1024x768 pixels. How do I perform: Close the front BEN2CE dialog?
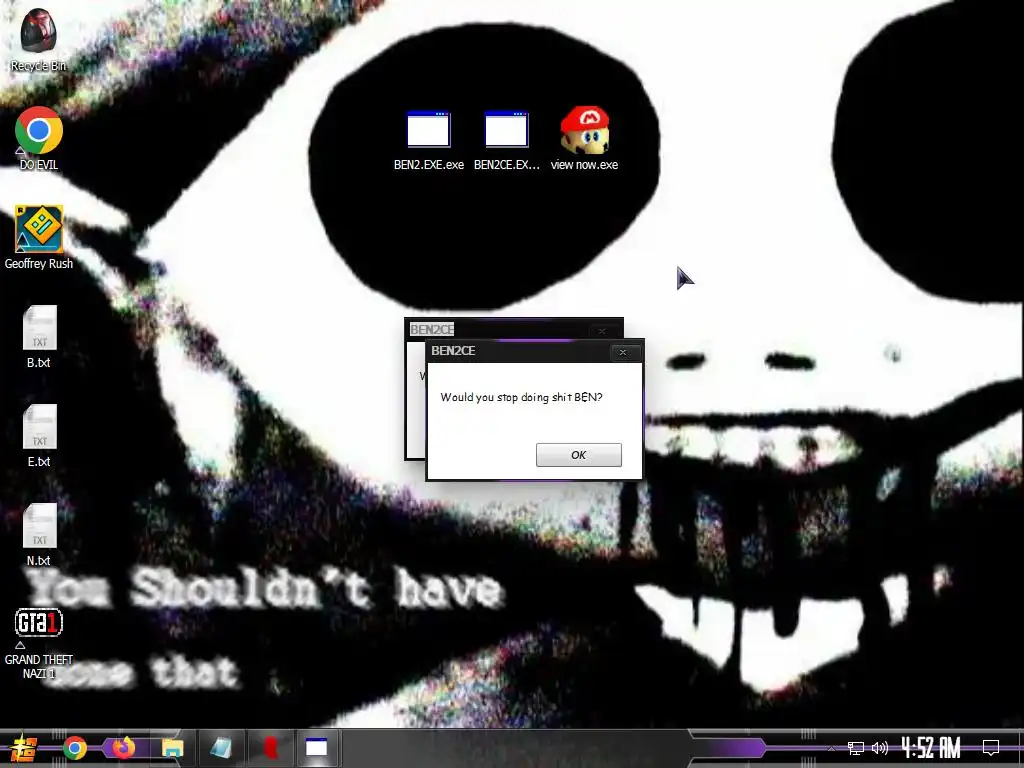point(623,352)
